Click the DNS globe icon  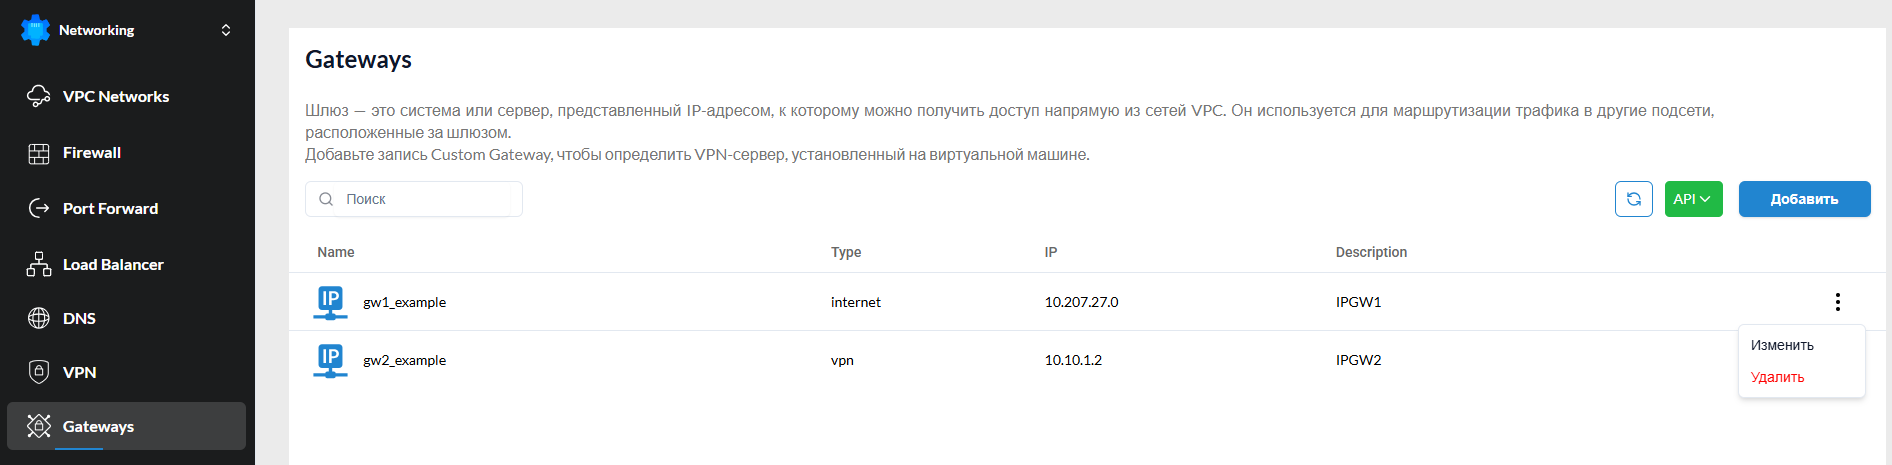[39, 318]
